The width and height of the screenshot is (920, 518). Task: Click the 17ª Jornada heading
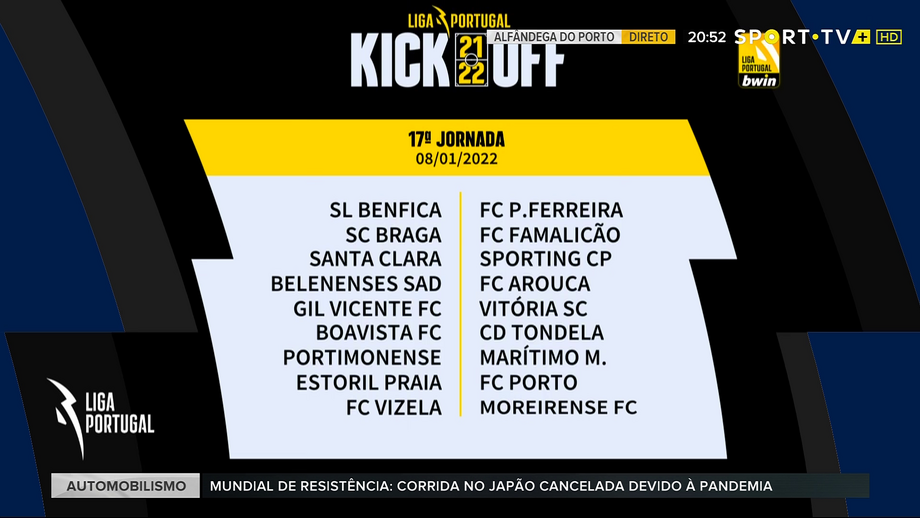(456, 139)
